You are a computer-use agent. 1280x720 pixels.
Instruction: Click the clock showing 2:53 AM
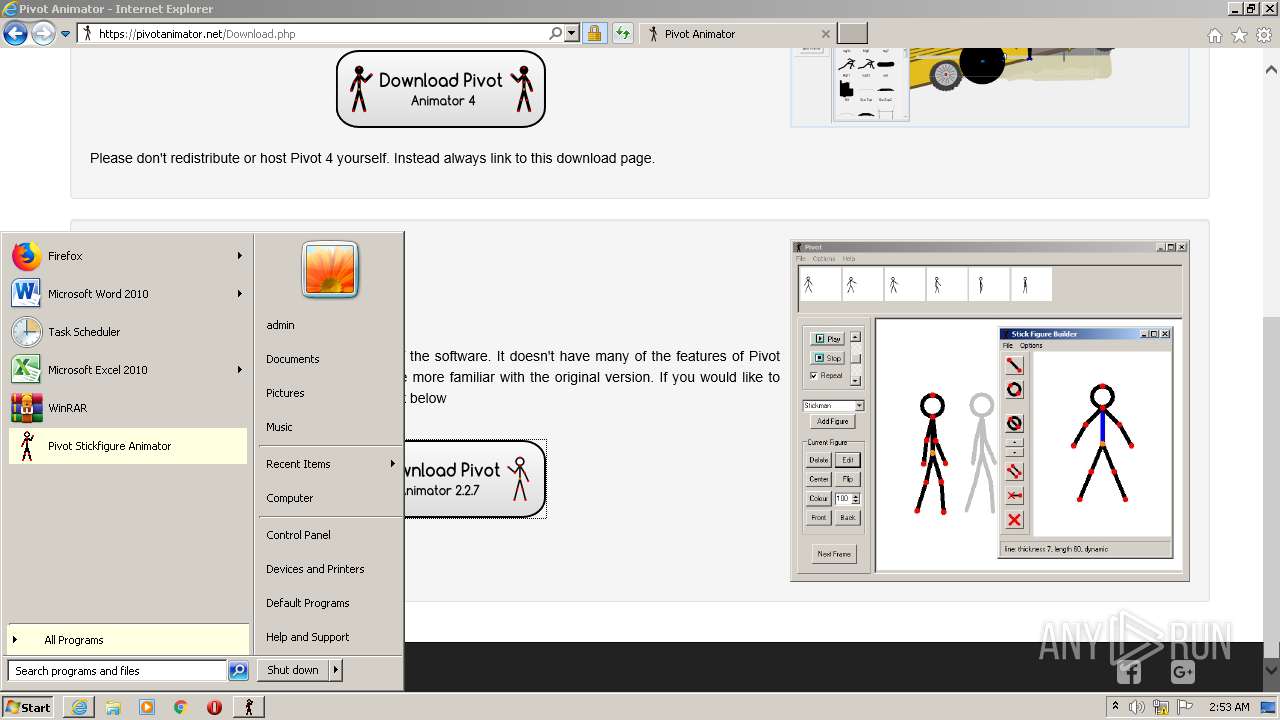pos(1229,707)
